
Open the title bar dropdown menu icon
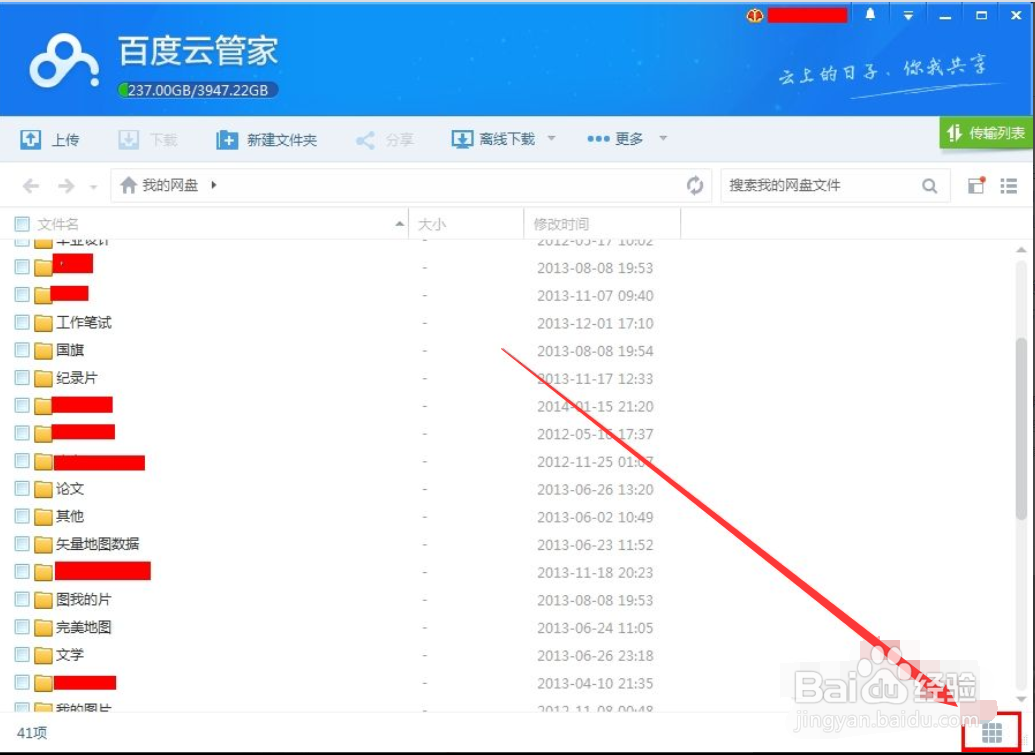(908, 15)
